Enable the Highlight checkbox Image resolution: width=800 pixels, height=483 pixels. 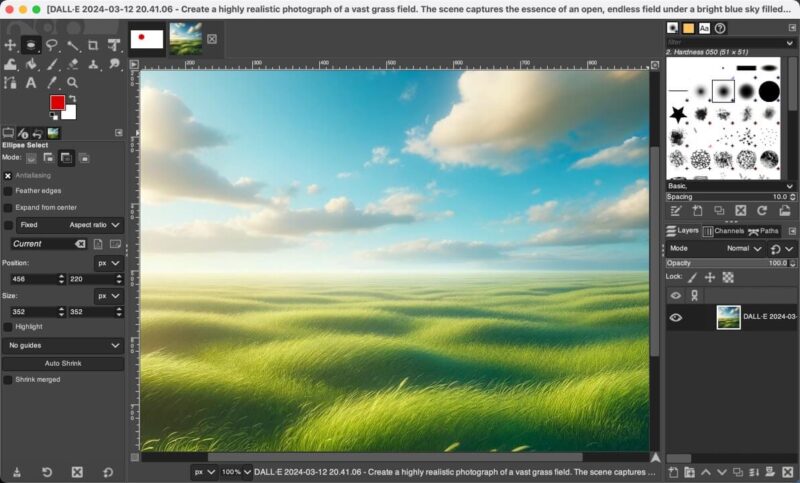(x=8, y=326)
